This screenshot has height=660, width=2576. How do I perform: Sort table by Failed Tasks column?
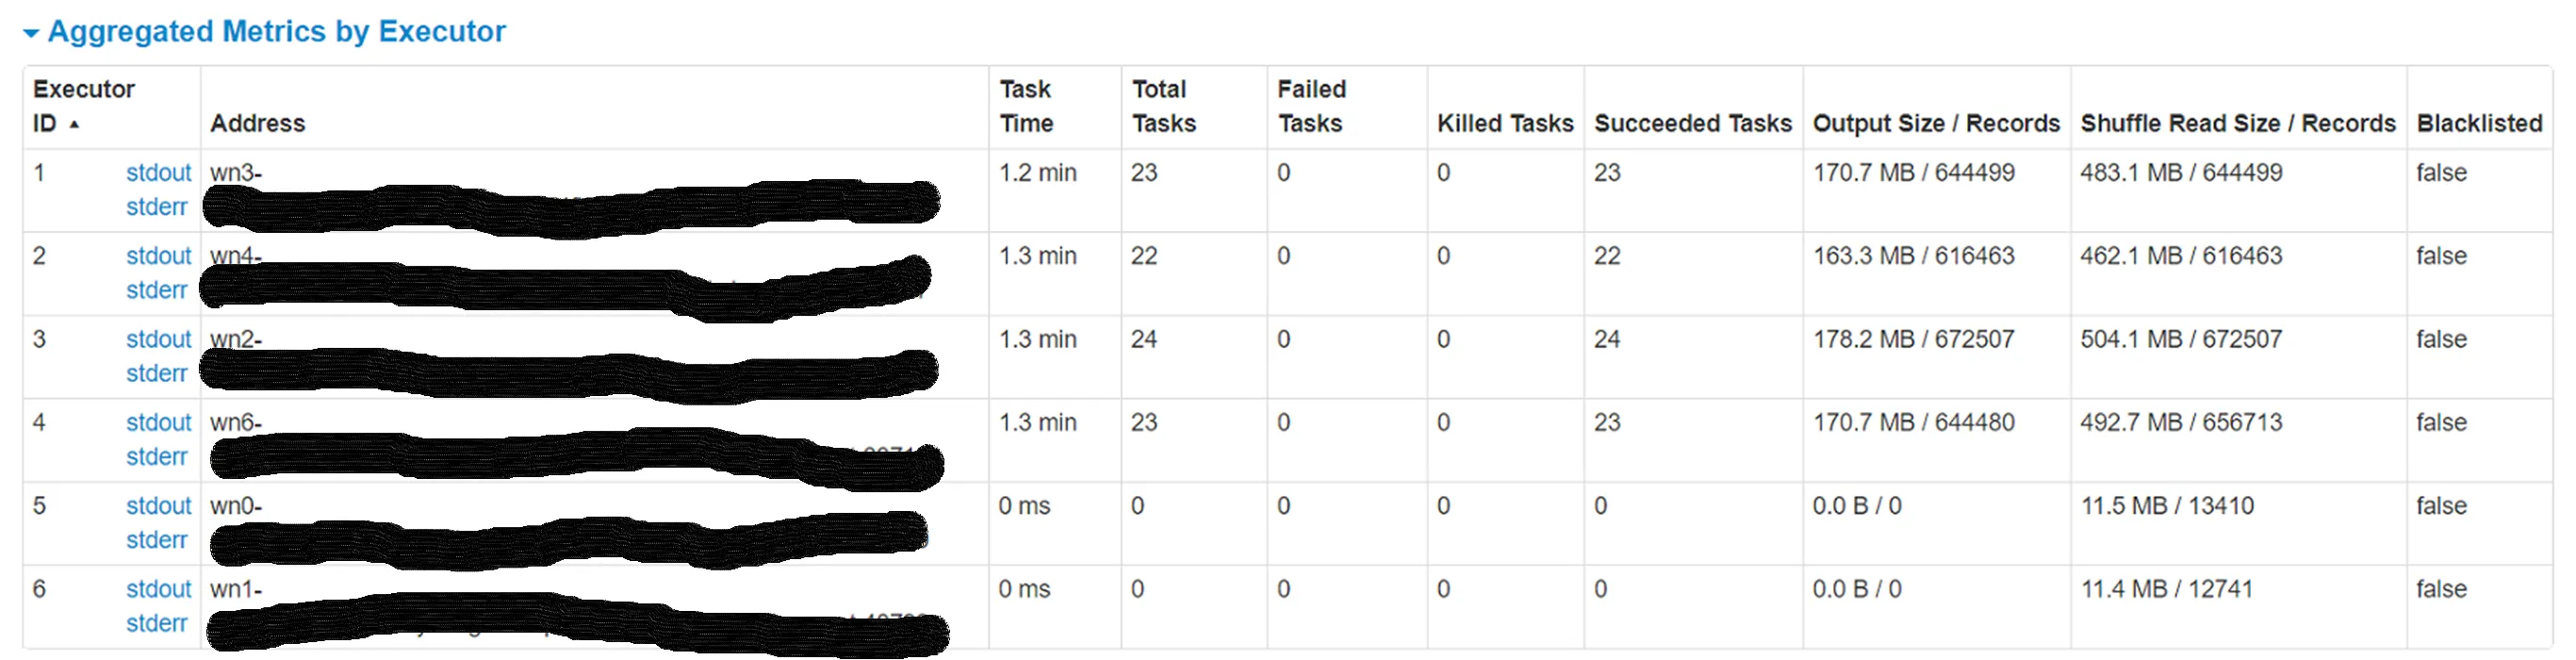point(1312,106)
